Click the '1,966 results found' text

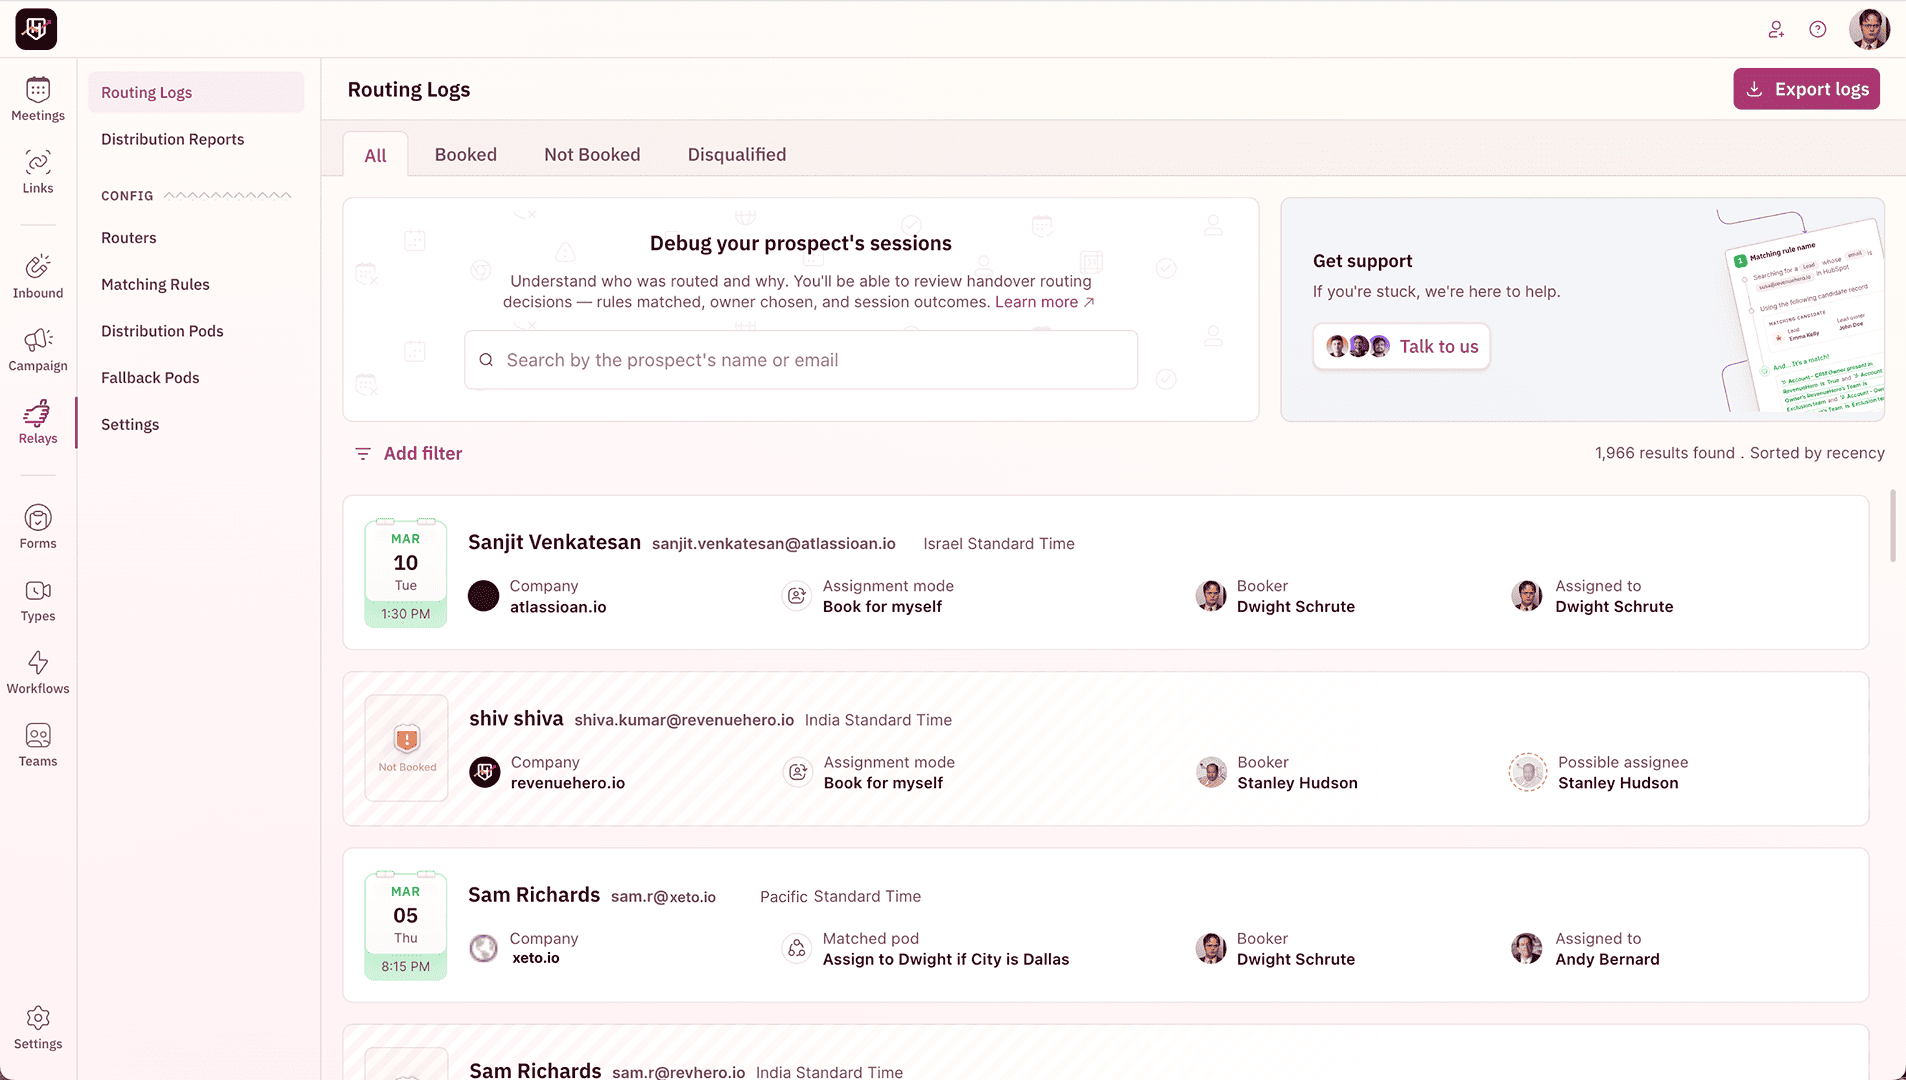pos(1664,453)
